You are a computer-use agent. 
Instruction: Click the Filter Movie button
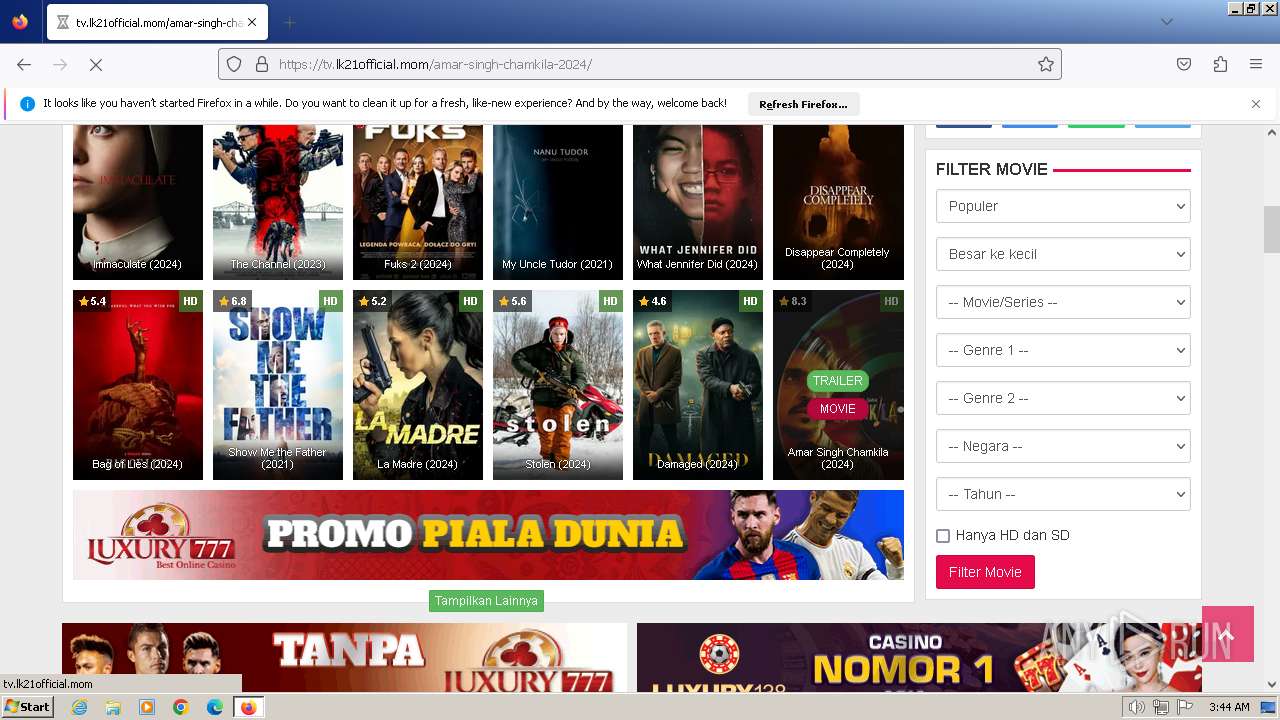tap(985, 572)
